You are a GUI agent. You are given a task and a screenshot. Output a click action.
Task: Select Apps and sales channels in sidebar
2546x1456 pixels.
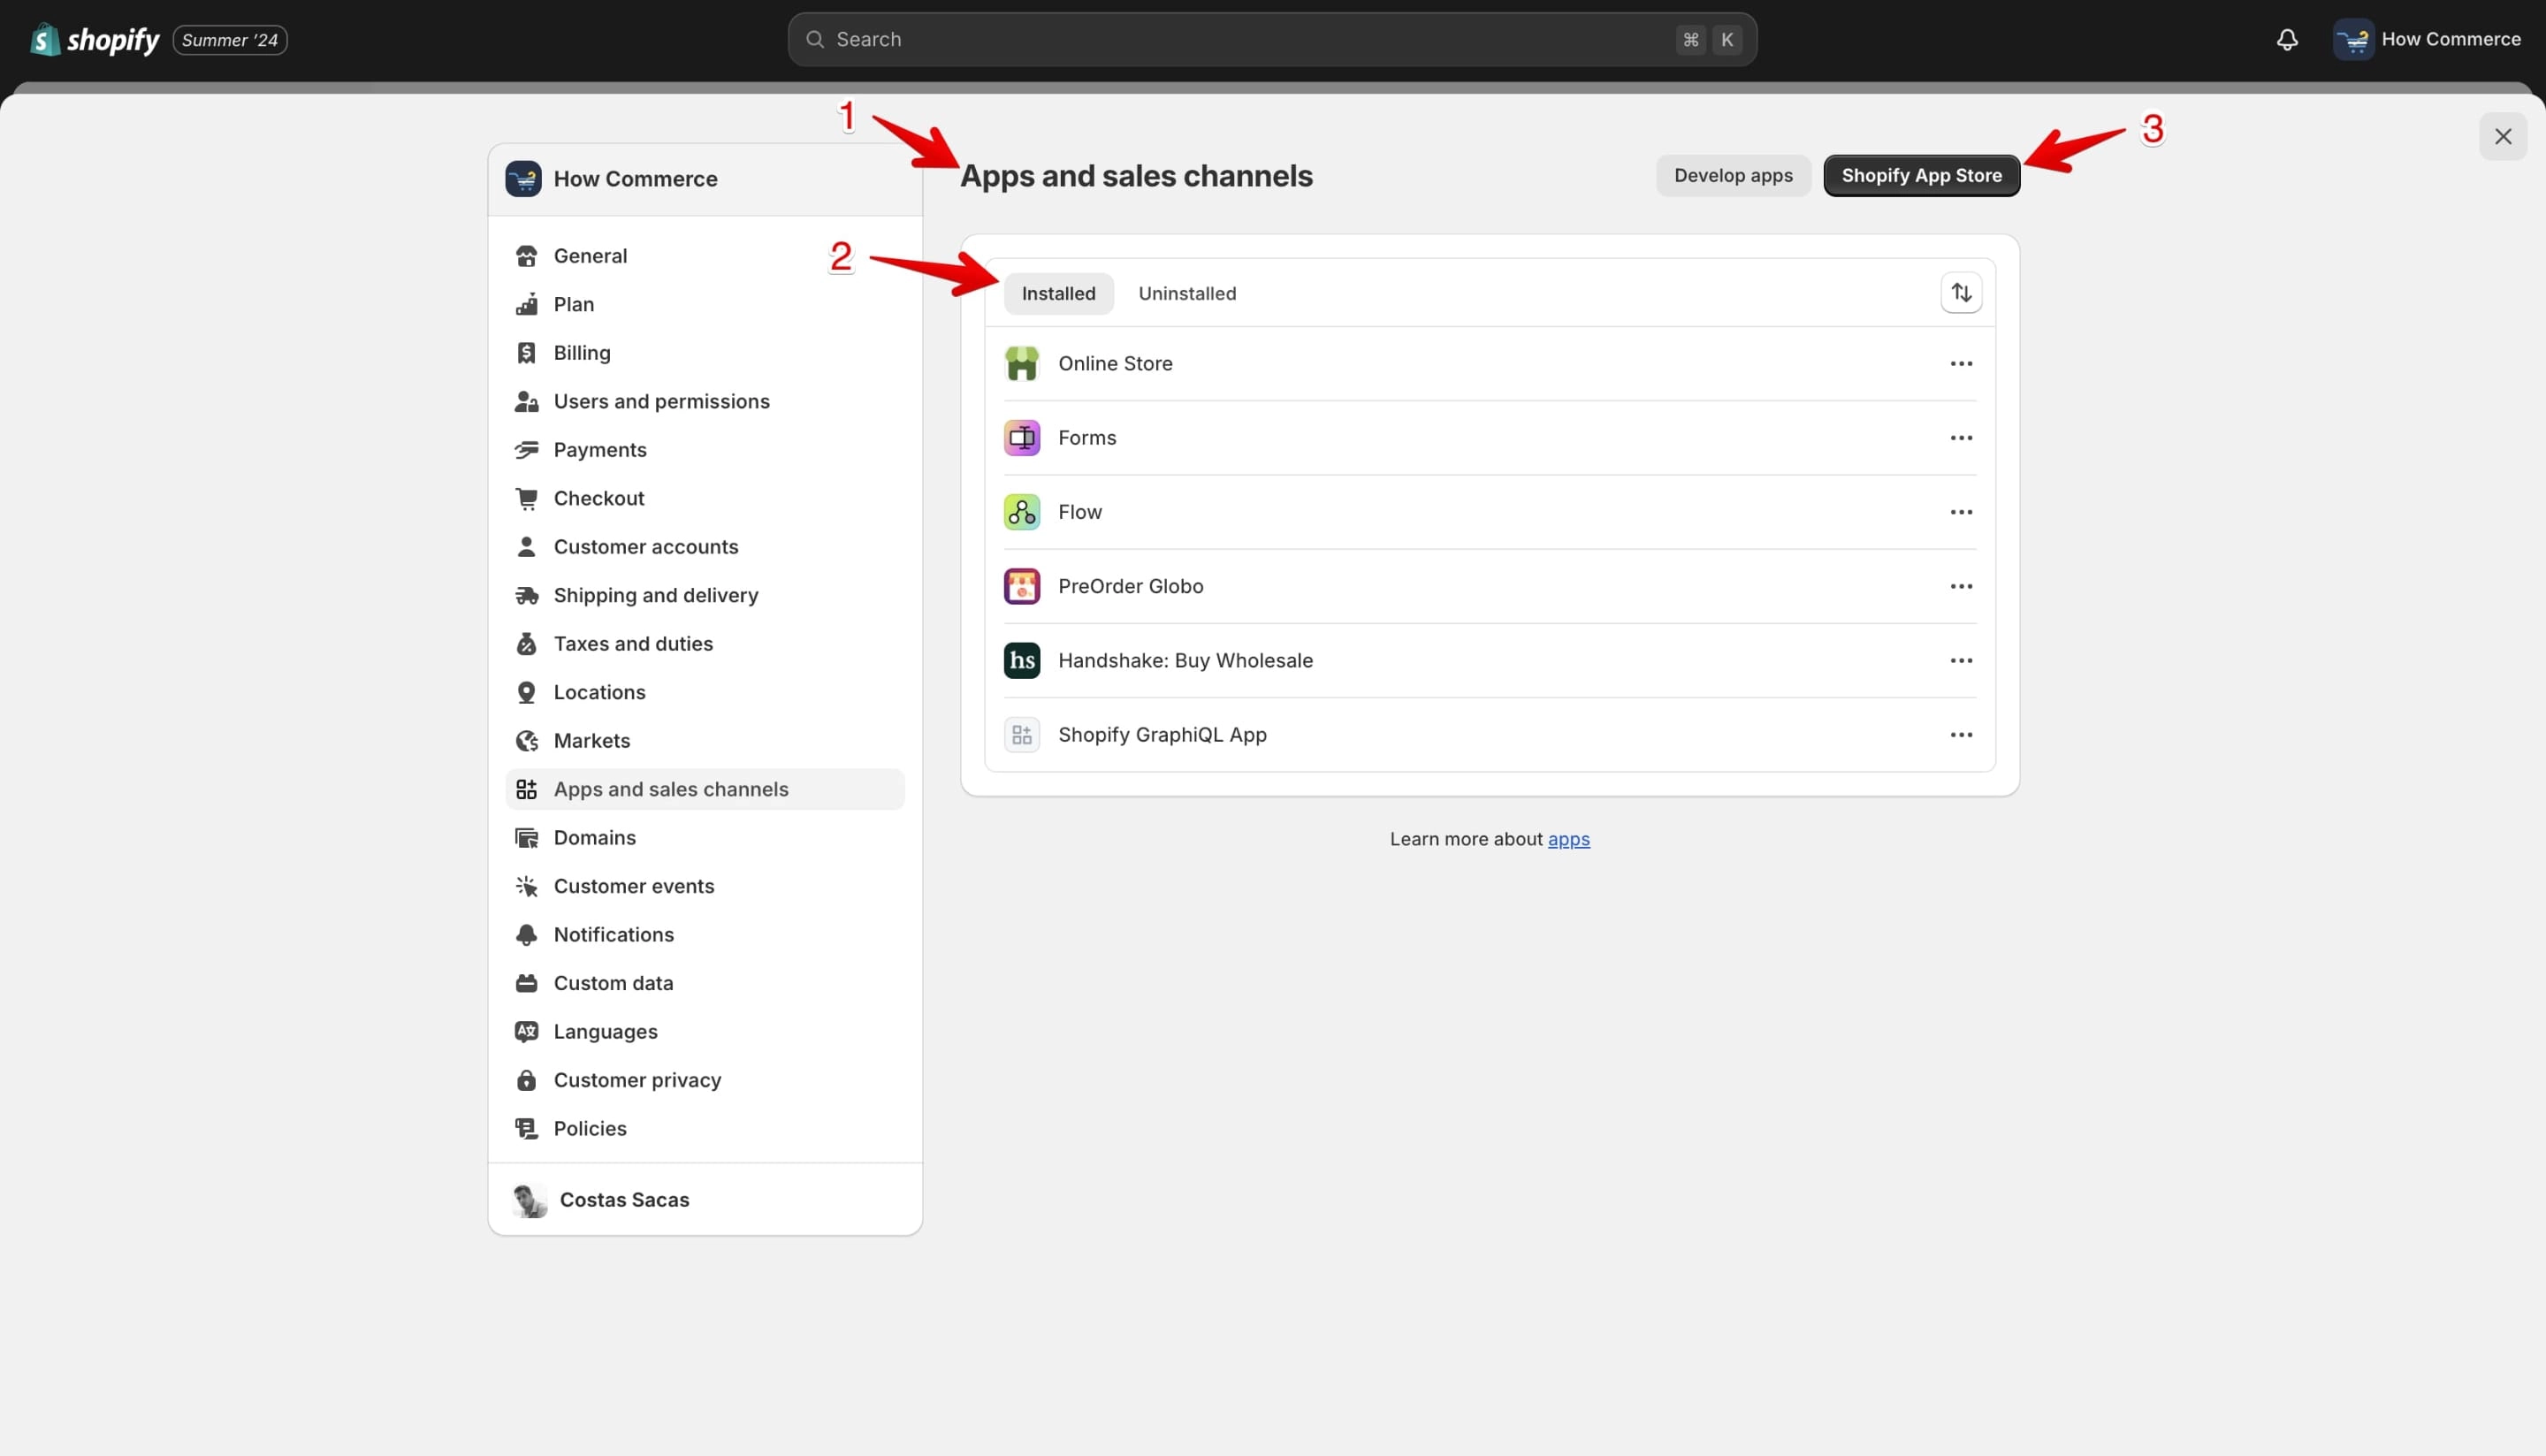tap(705, 789)
